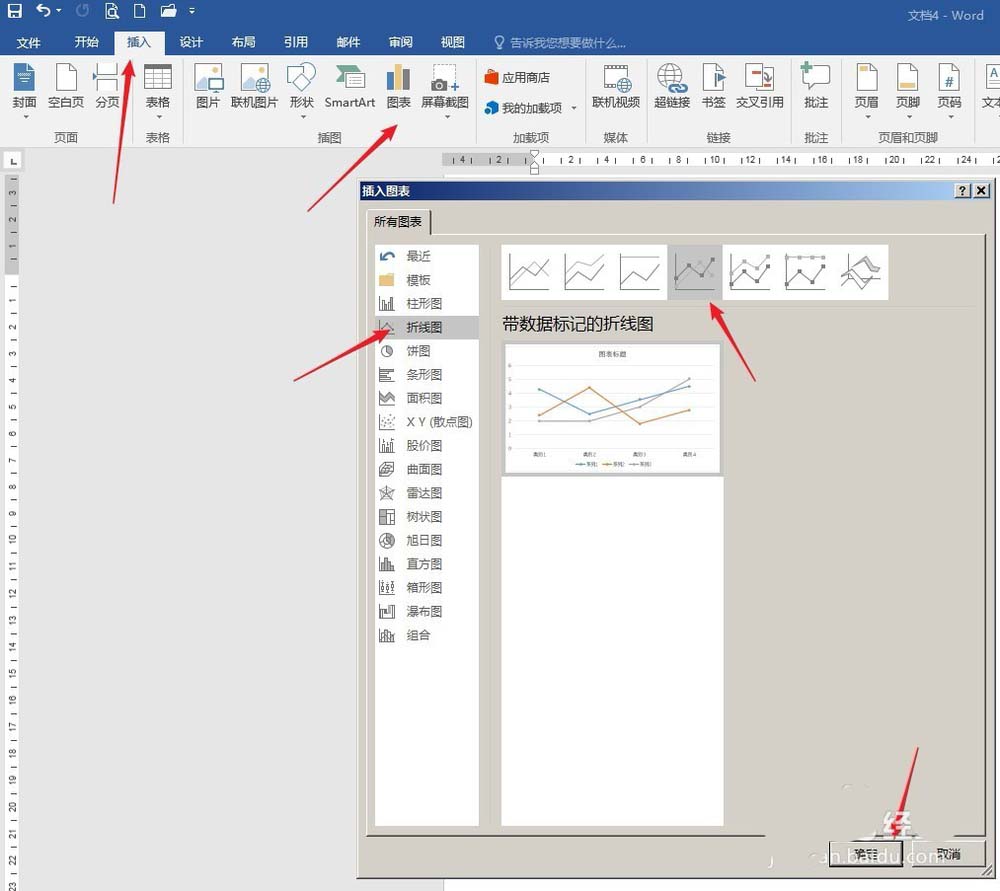
Task: Select the 3D line chart subtype
Action: pos(862,272)
